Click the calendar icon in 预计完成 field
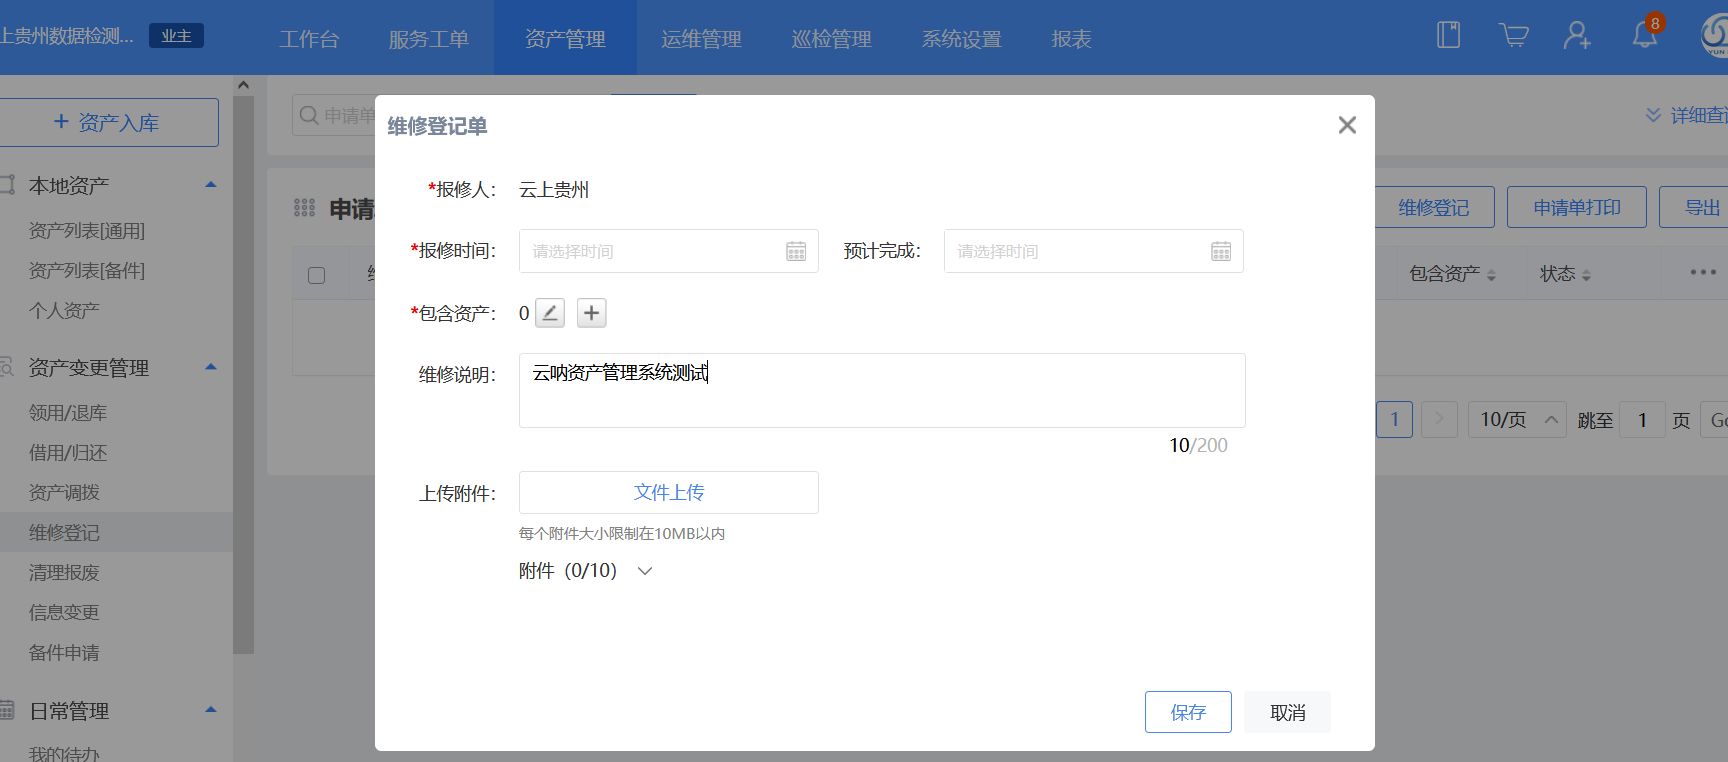Screen dimensions: 1728x762 [1221, 251]
